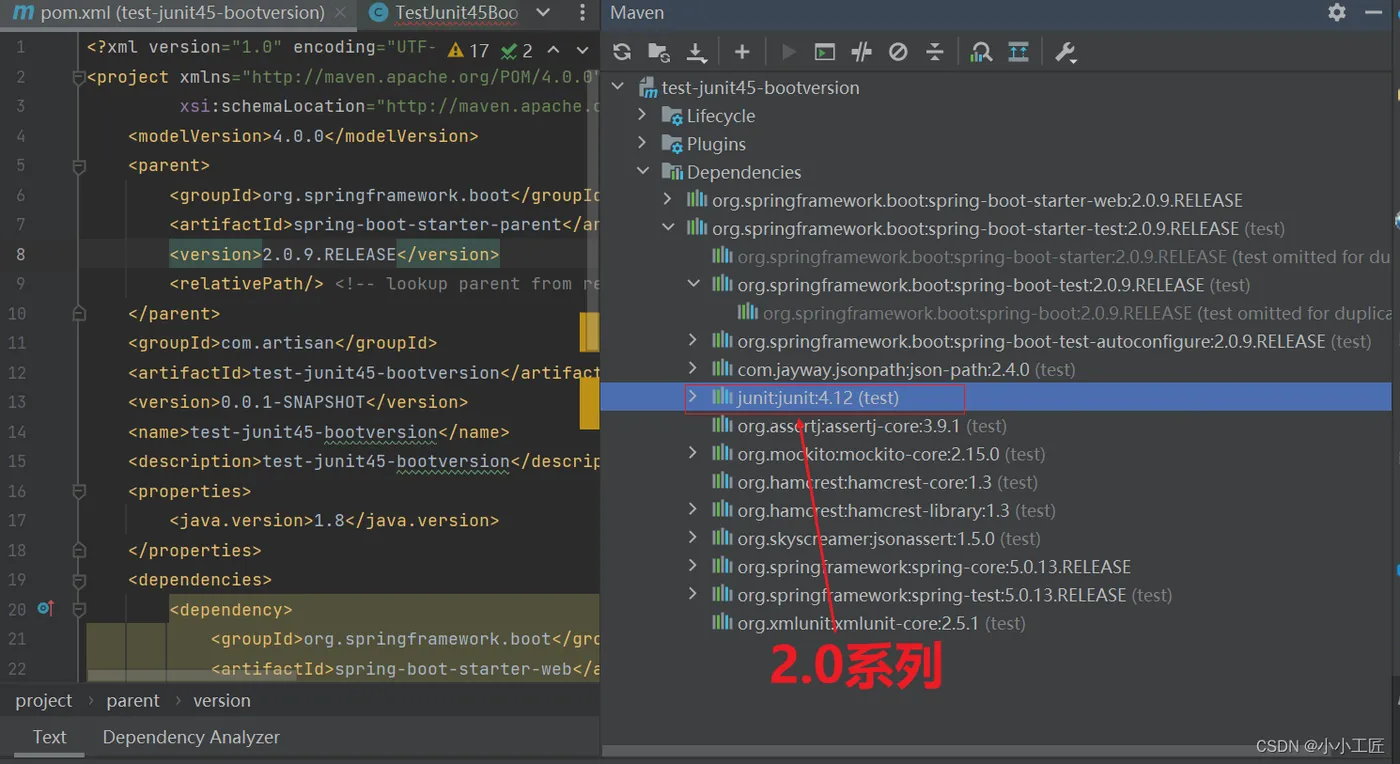Collapse the Dependencies node
The width and height of the screenshot is (1400, 764).
pyautogui.click(x=643, y=172)
